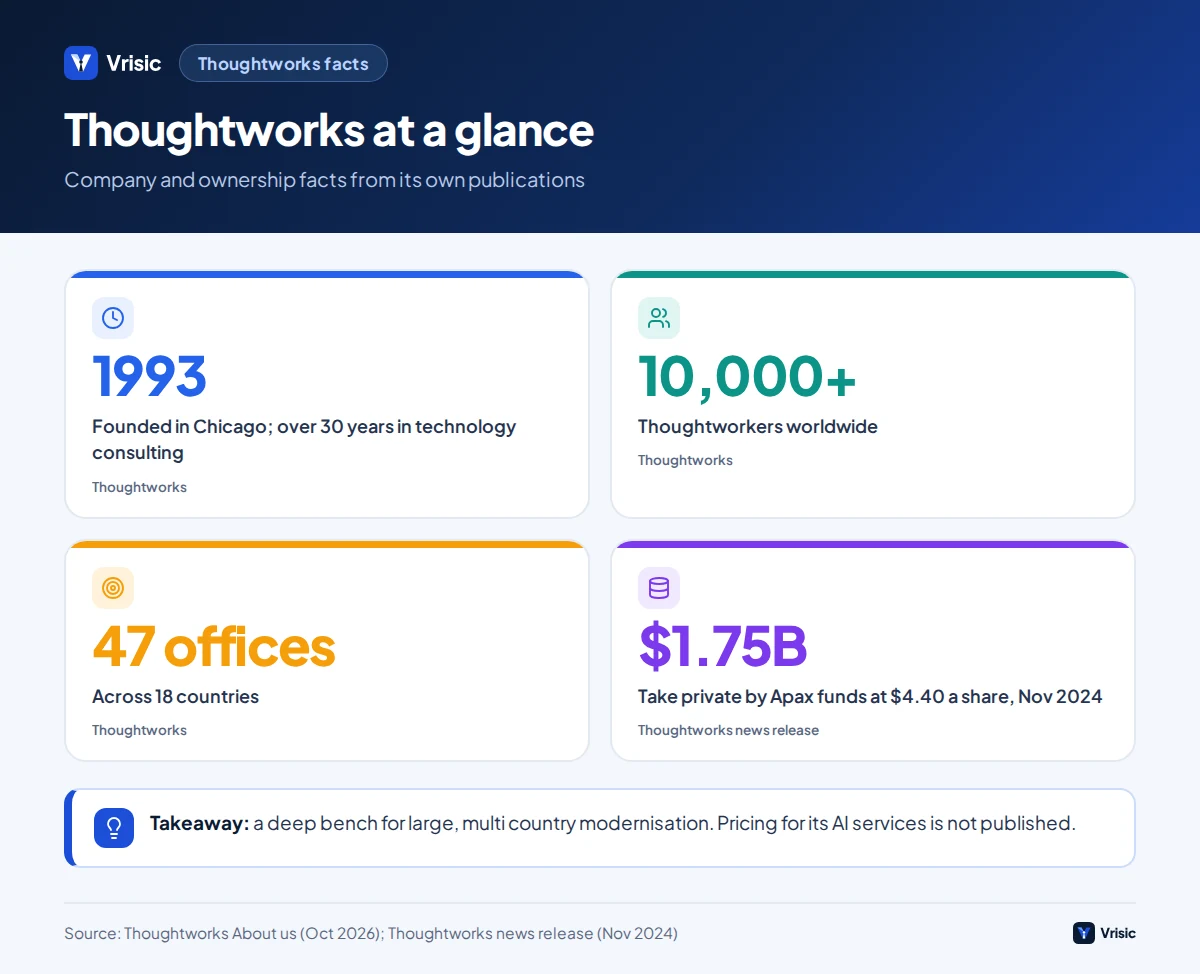The image size is (1200, 974).
Task: Click 'Thoughtworks' source under 10,000+ card
Action: coord(685,461)
